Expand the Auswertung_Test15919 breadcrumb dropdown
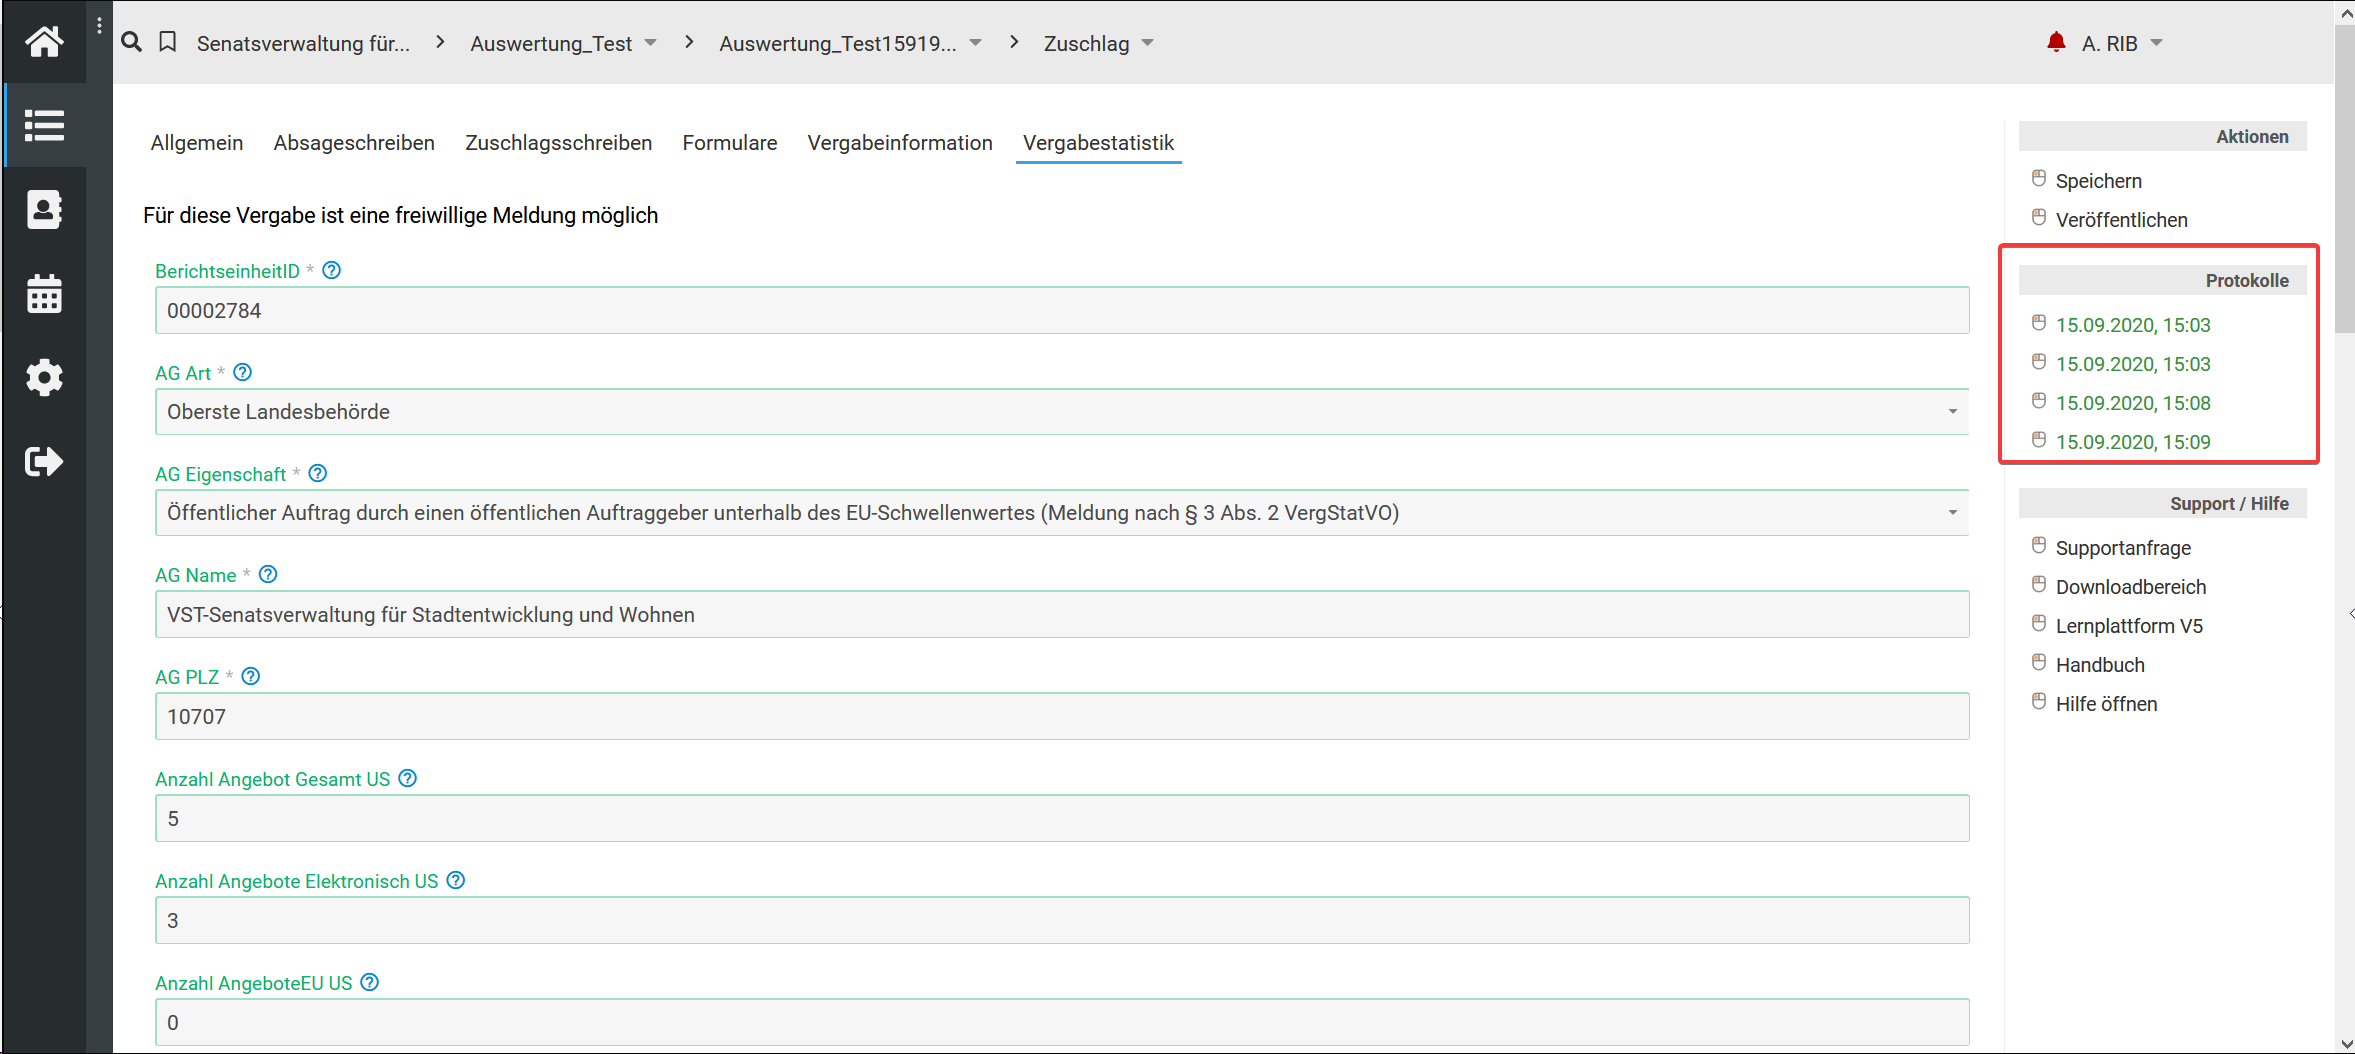2355x1054 pixels. pos(976,43)
